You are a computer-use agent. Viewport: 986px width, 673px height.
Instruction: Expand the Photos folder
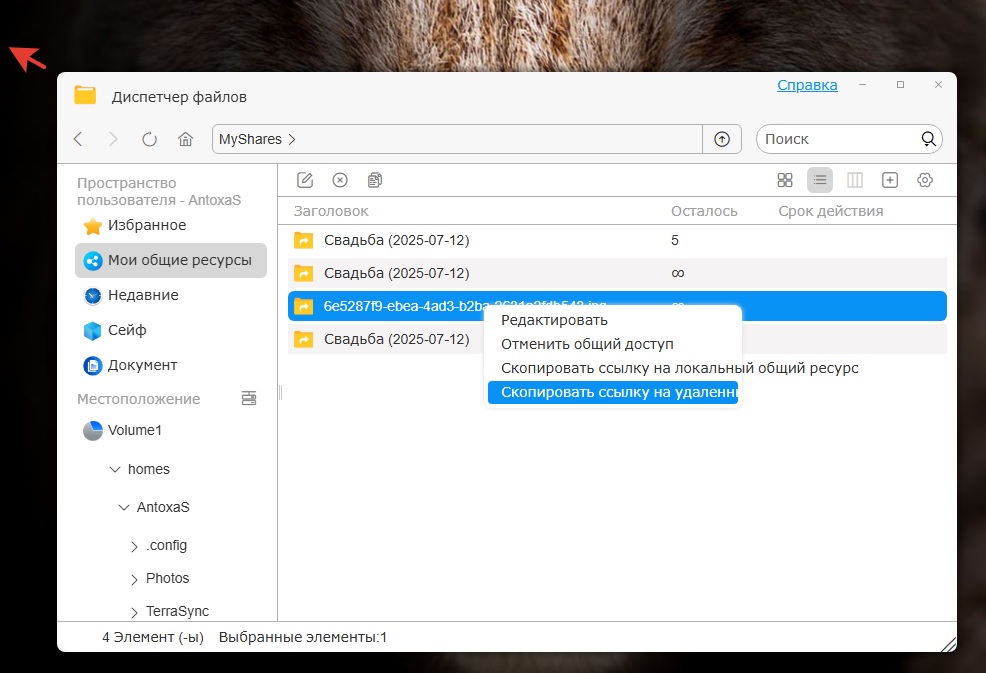click(134, 579)
